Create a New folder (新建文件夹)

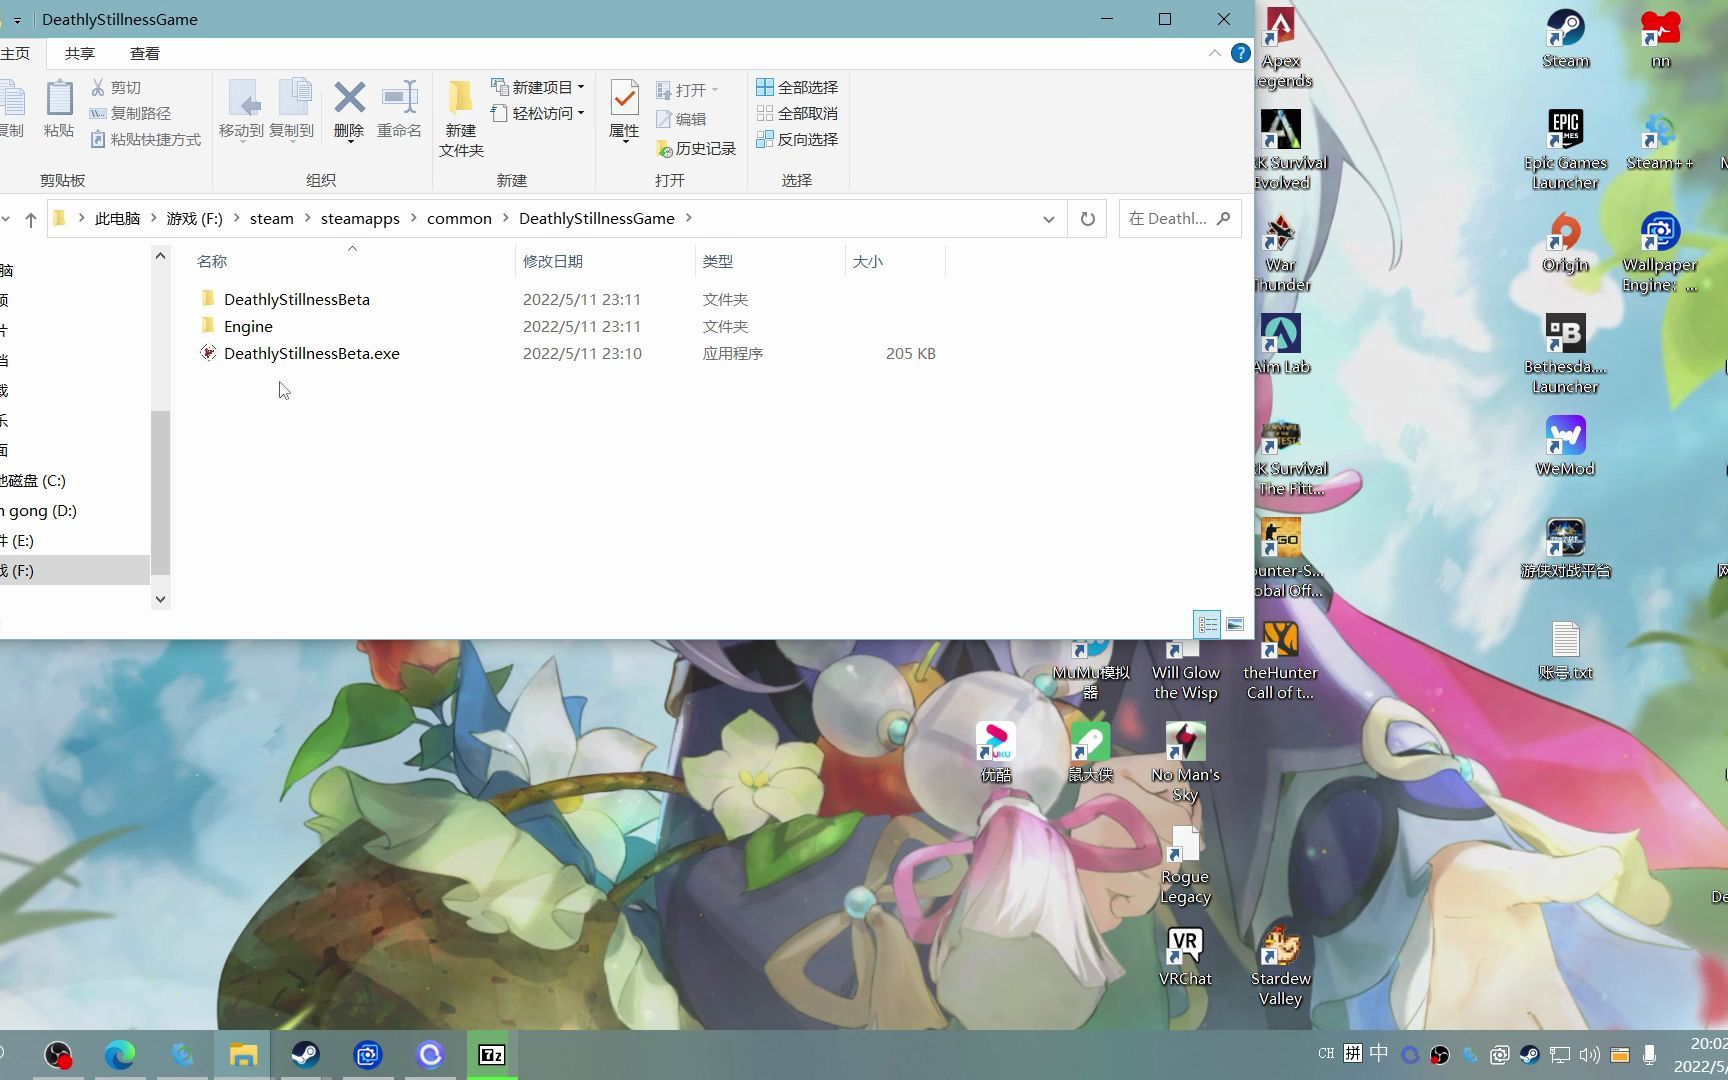click(461, 117)
